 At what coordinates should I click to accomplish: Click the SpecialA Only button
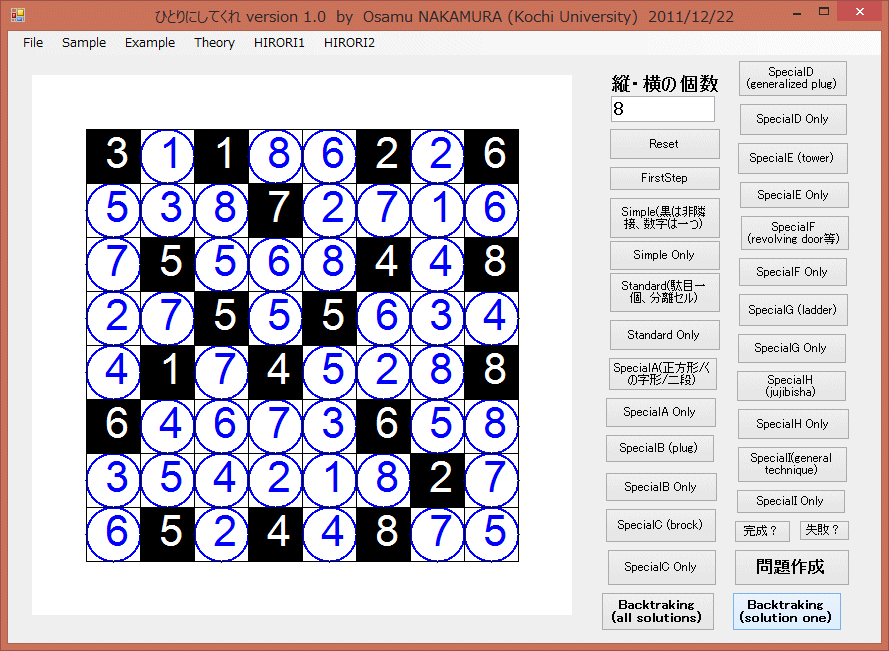pyautogui.click(x=661, y=412)
